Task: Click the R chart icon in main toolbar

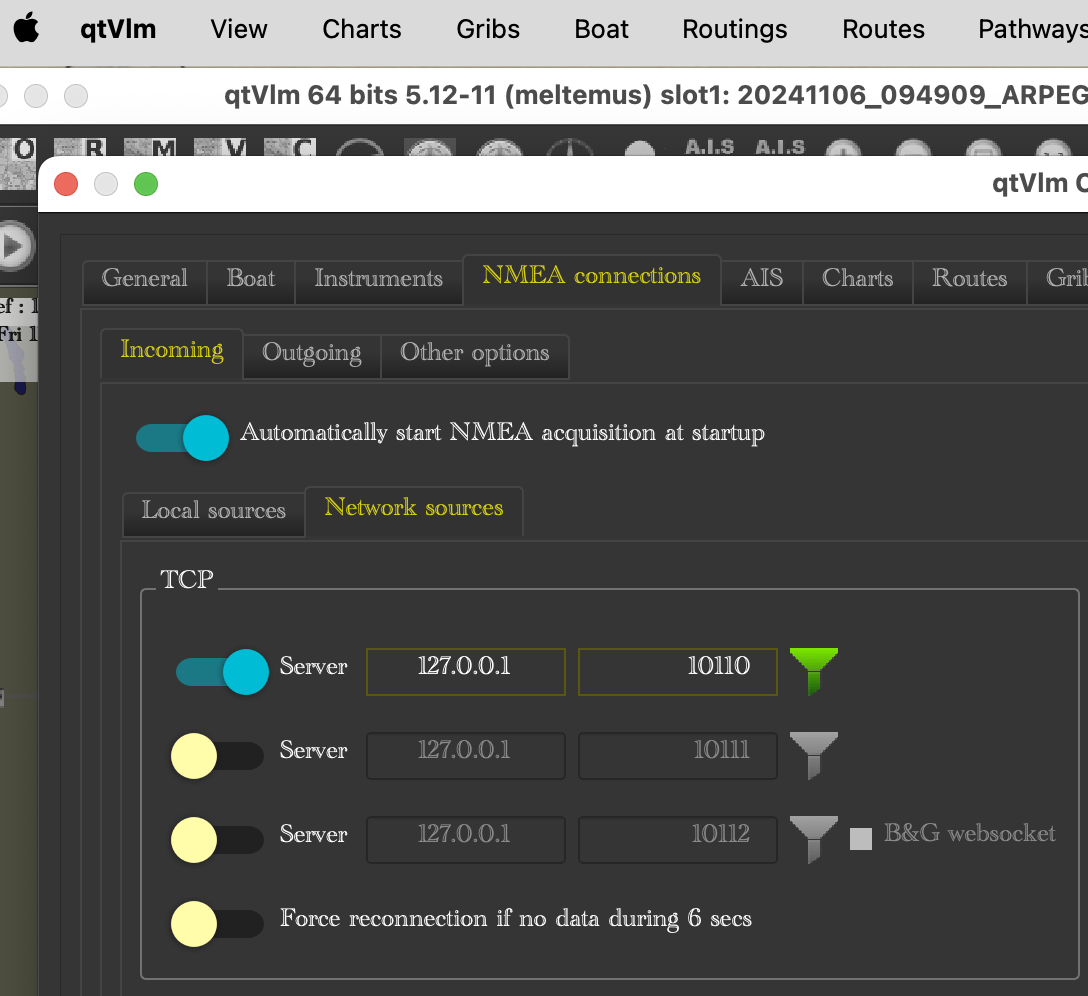Action: [x=80, y=146]
